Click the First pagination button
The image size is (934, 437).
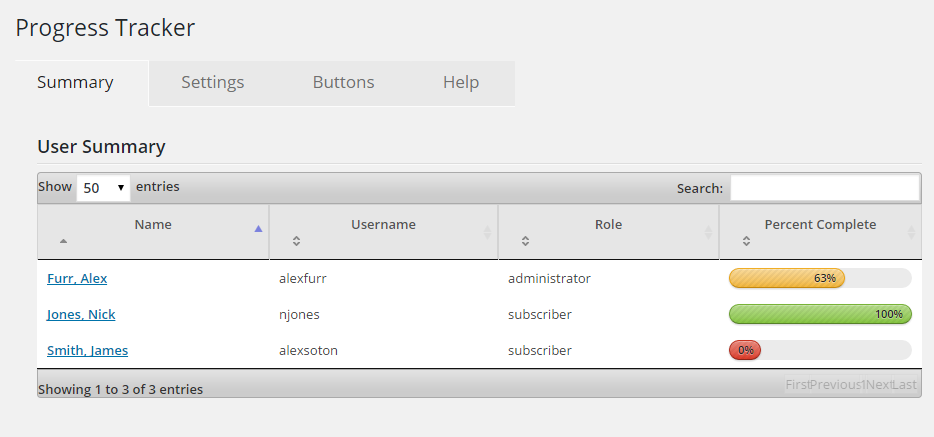click(797, 385)
